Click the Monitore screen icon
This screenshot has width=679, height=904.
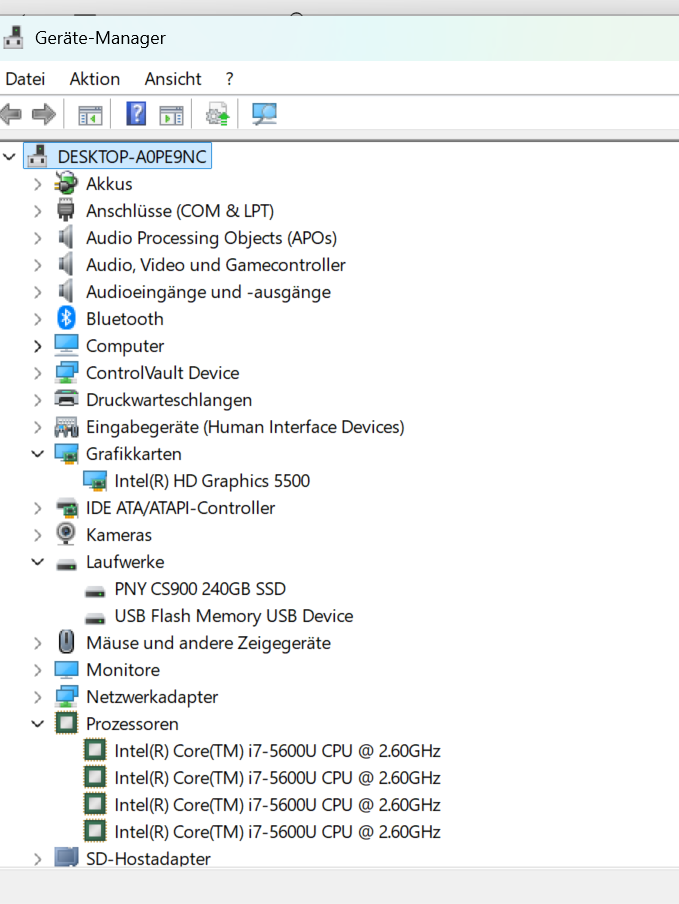(x=66, y=669)
